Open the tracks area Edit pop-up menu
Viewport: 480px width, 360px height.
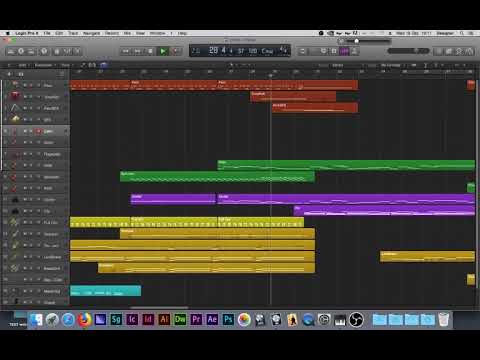coord(23,65)
